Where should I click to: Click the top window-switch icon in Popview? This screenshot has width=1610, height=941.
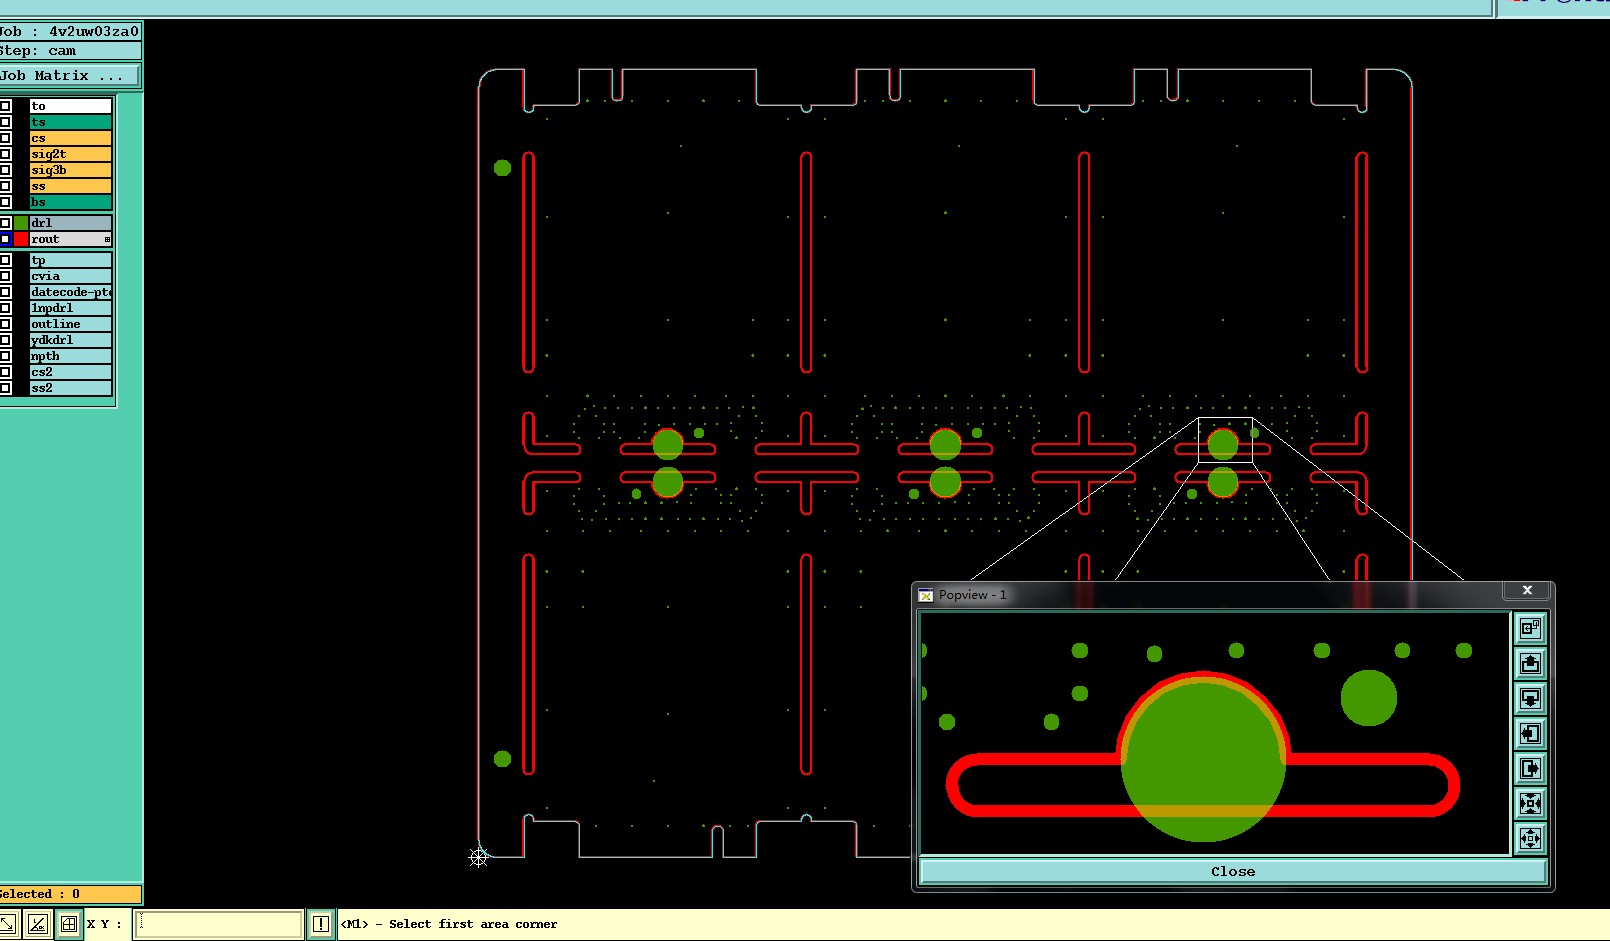[1530, 629]
